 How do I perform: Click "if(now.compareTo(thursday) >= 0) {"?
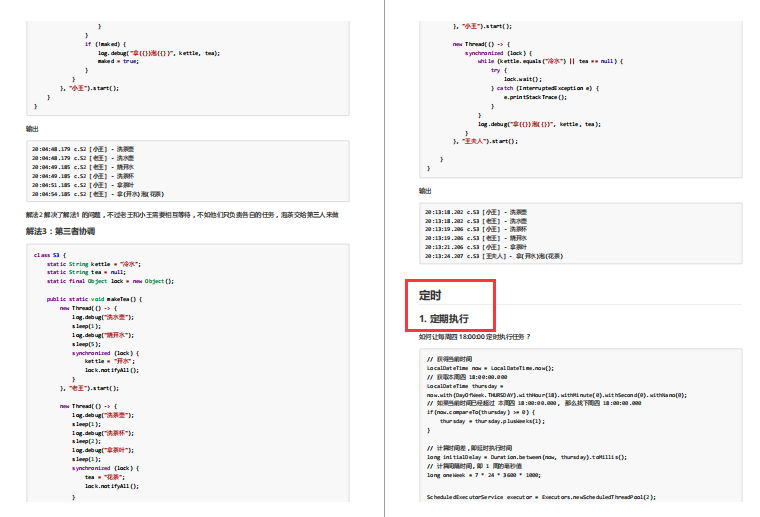tap(481, 412)
